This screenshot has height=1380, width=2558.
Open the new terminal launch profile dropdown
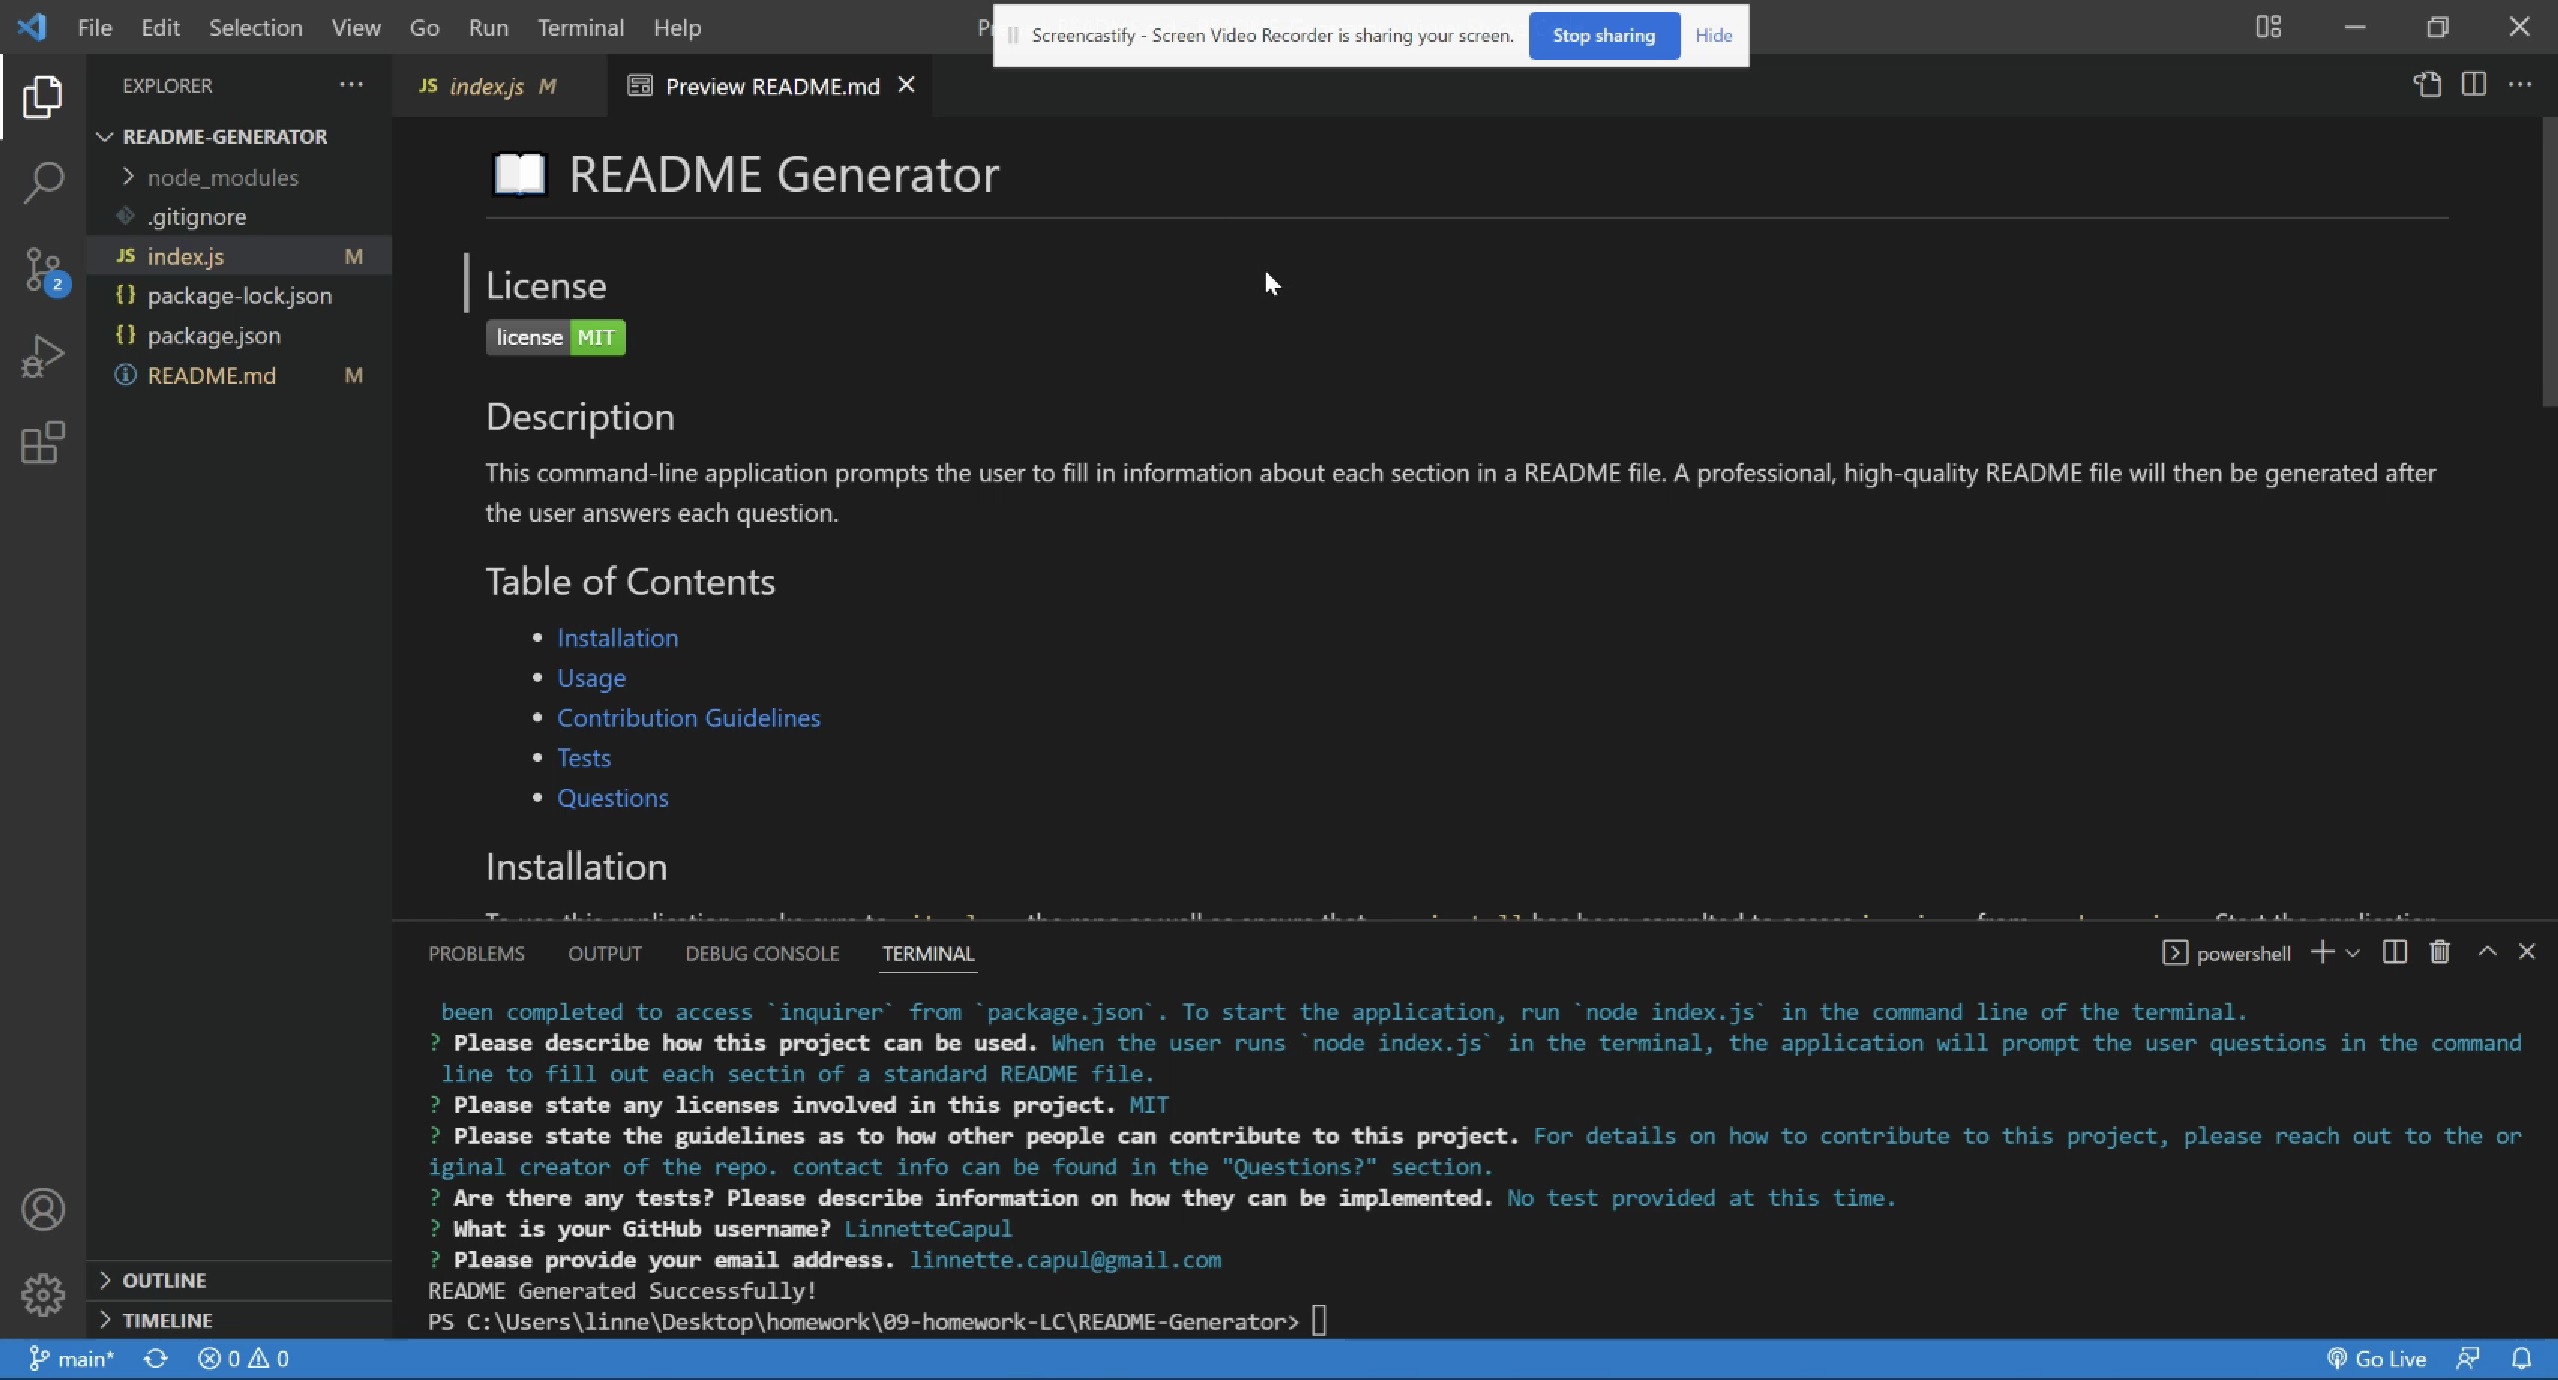(2353, 953)
